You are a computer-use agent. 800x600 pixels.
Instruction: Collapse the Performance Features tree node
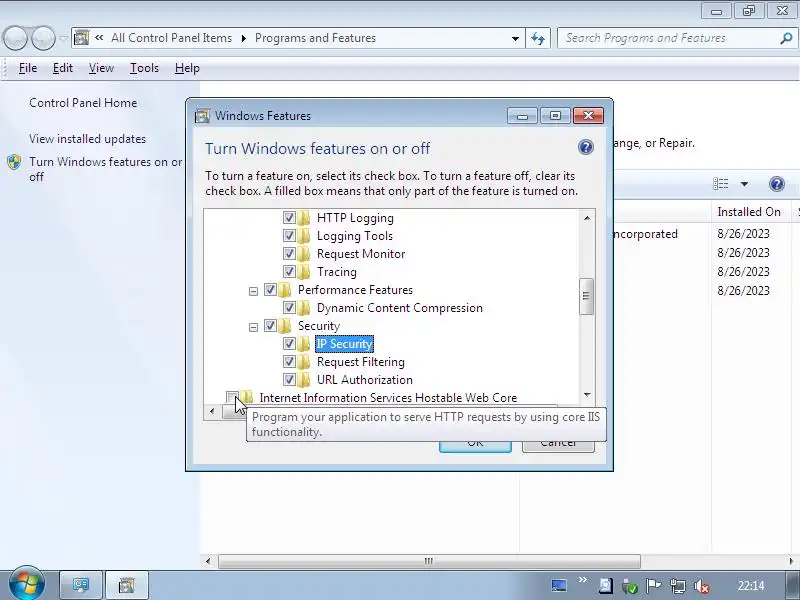(253, 291)
